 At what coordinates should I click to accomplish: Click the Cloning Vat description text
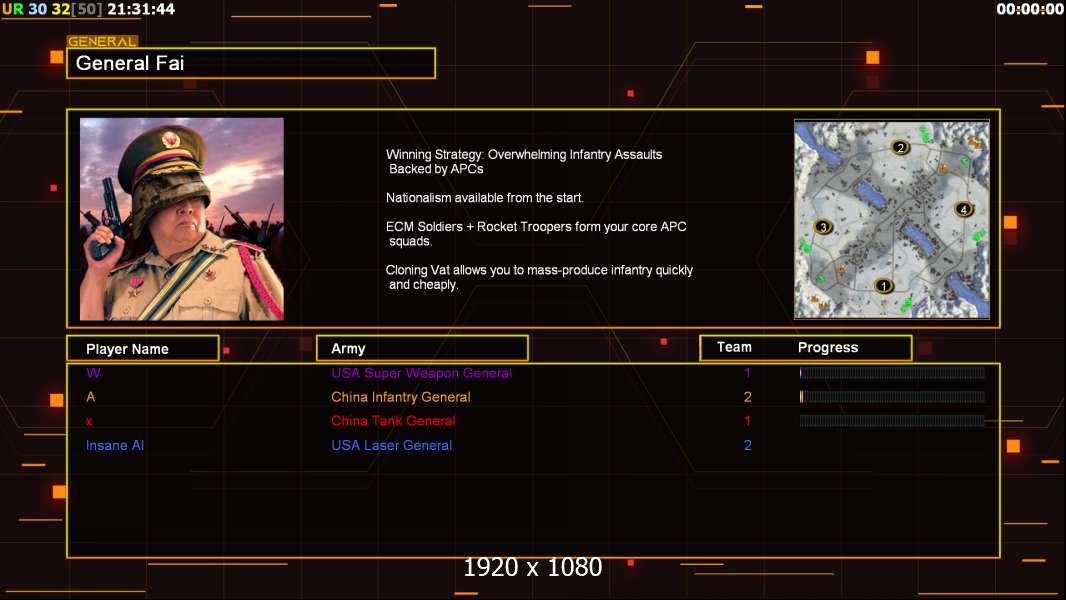coord(539,277)
